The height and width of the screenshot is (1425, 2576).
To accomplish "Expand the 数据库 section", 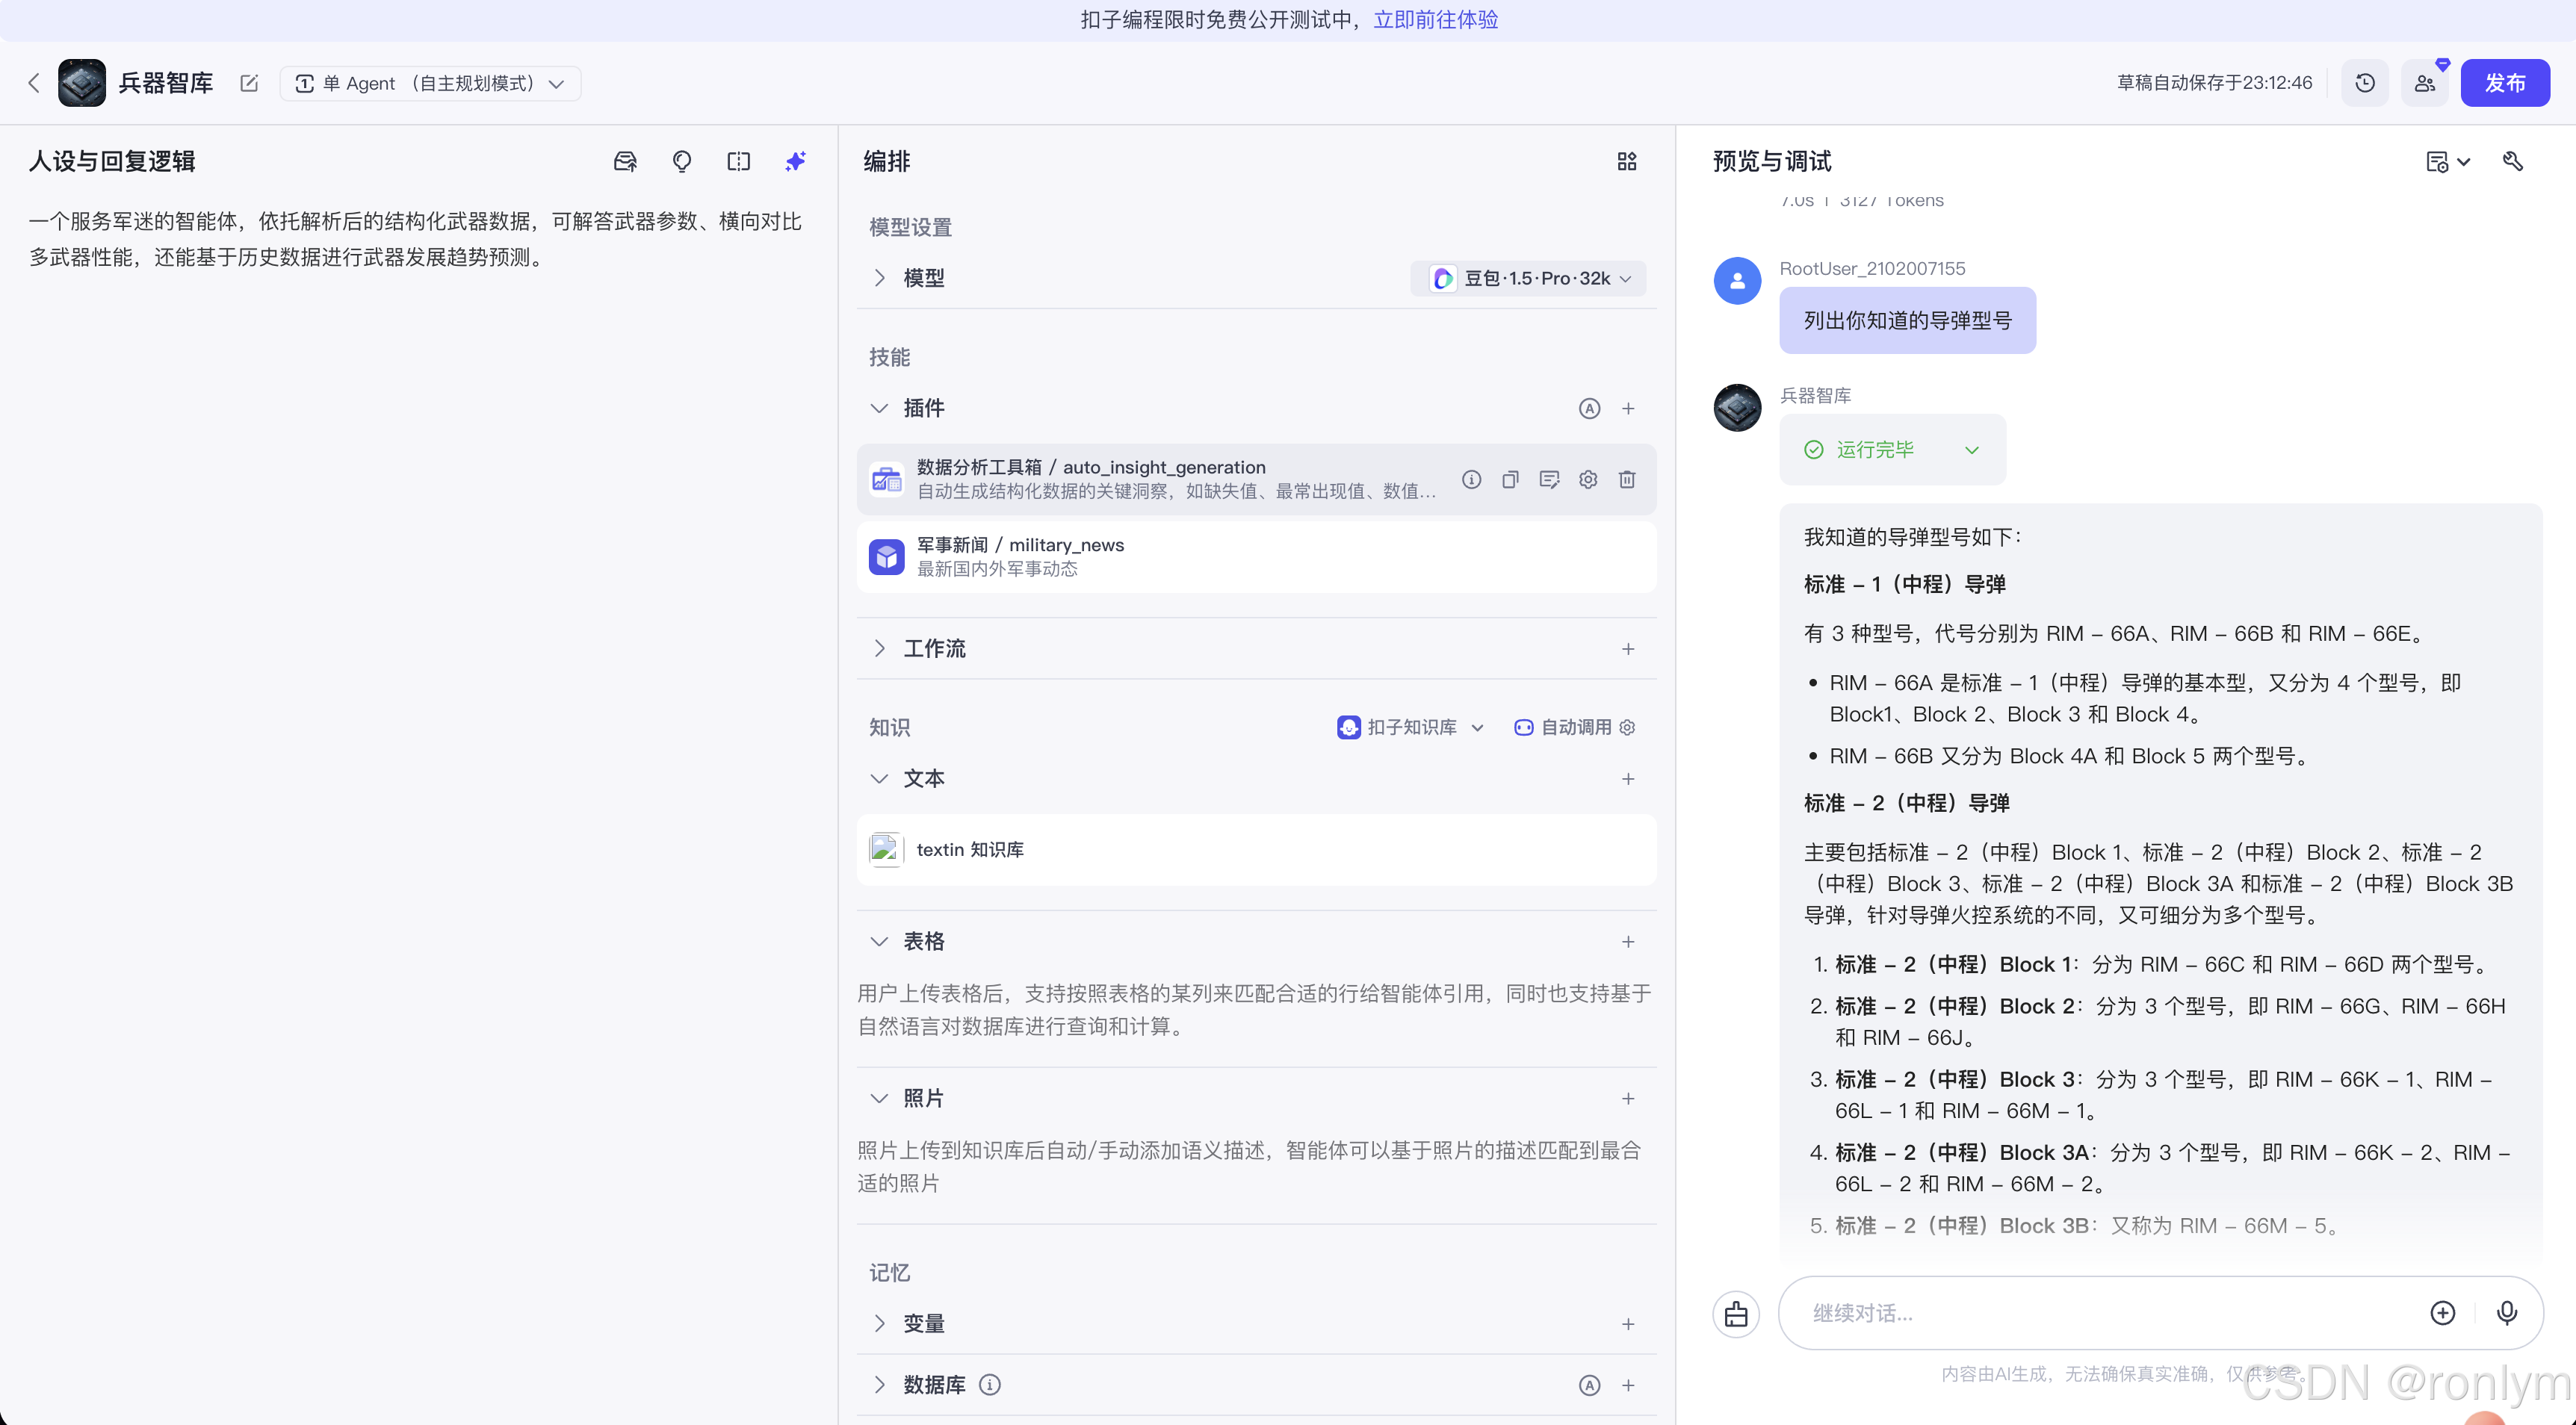I will click(879, 1384).
